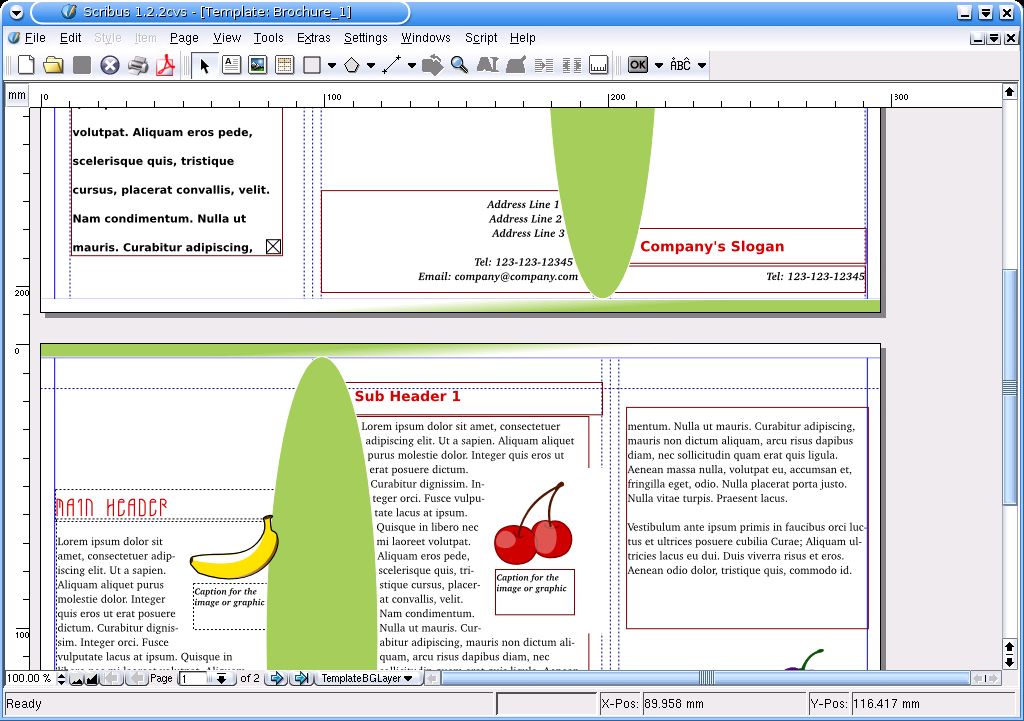This screenshot has height=721, width=1024.
Task: Open the shape tool dropdown arrow
Action: (x=332, y=65)
